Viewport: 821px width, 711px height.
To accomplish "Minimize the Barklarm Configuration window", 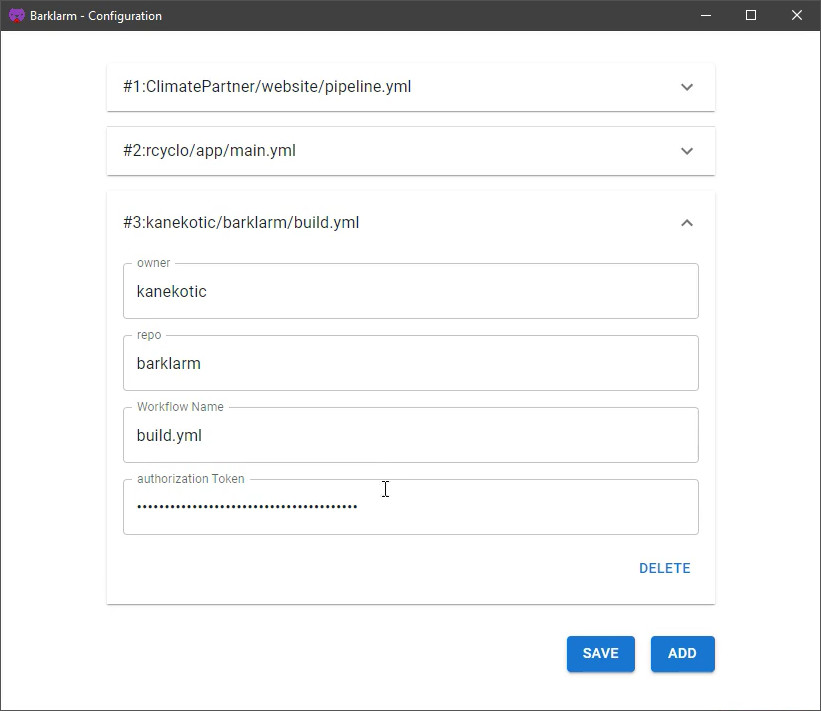I will pyautogui.click(x=706, y=16).
